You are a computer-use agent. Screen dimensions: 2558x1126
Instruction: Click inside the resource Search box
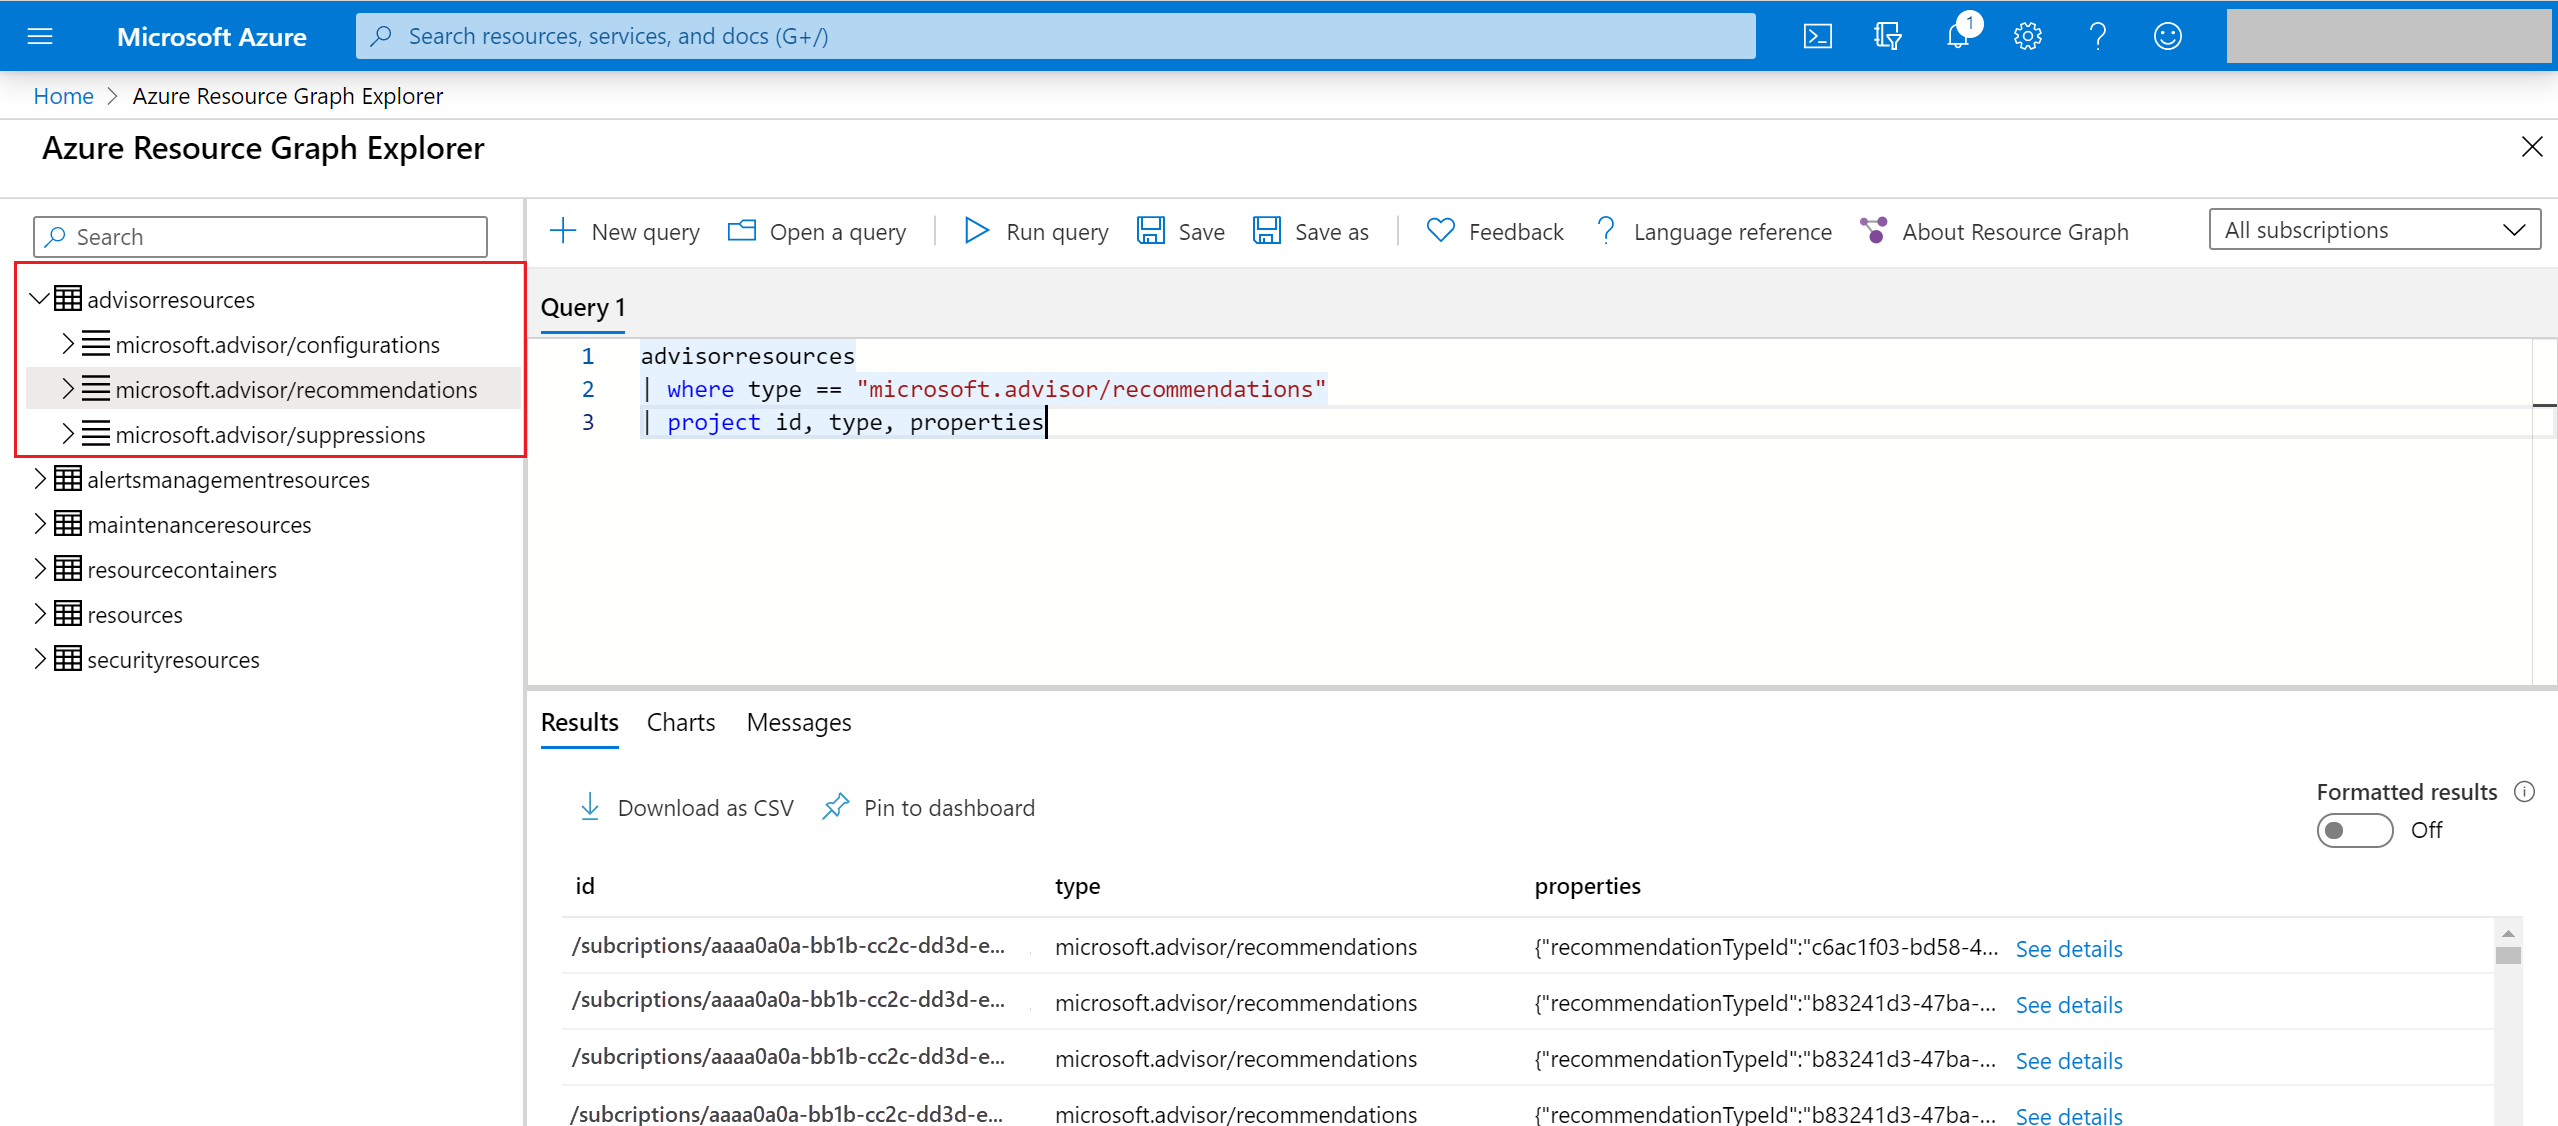coord(260,236)
